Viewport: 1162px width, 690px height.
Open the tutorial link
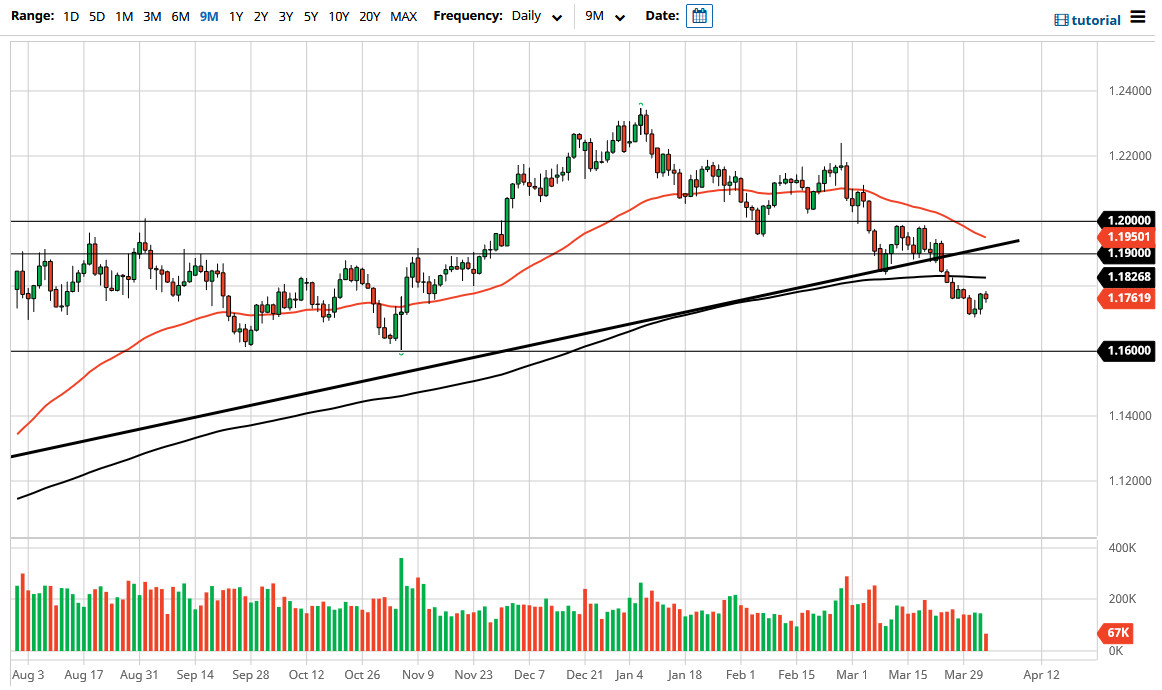coord(1096,20)
